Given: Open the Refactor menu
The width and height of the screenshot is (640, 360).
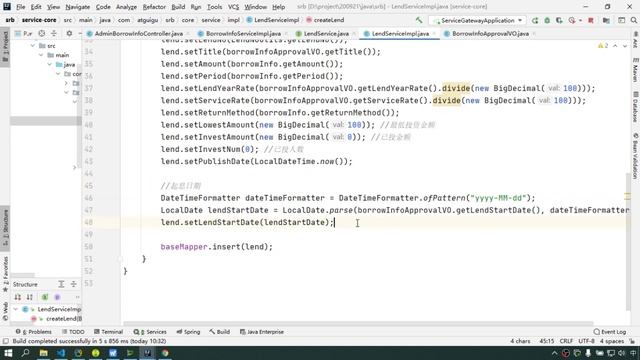Looking at the screenshot, I should coord(154,7).
